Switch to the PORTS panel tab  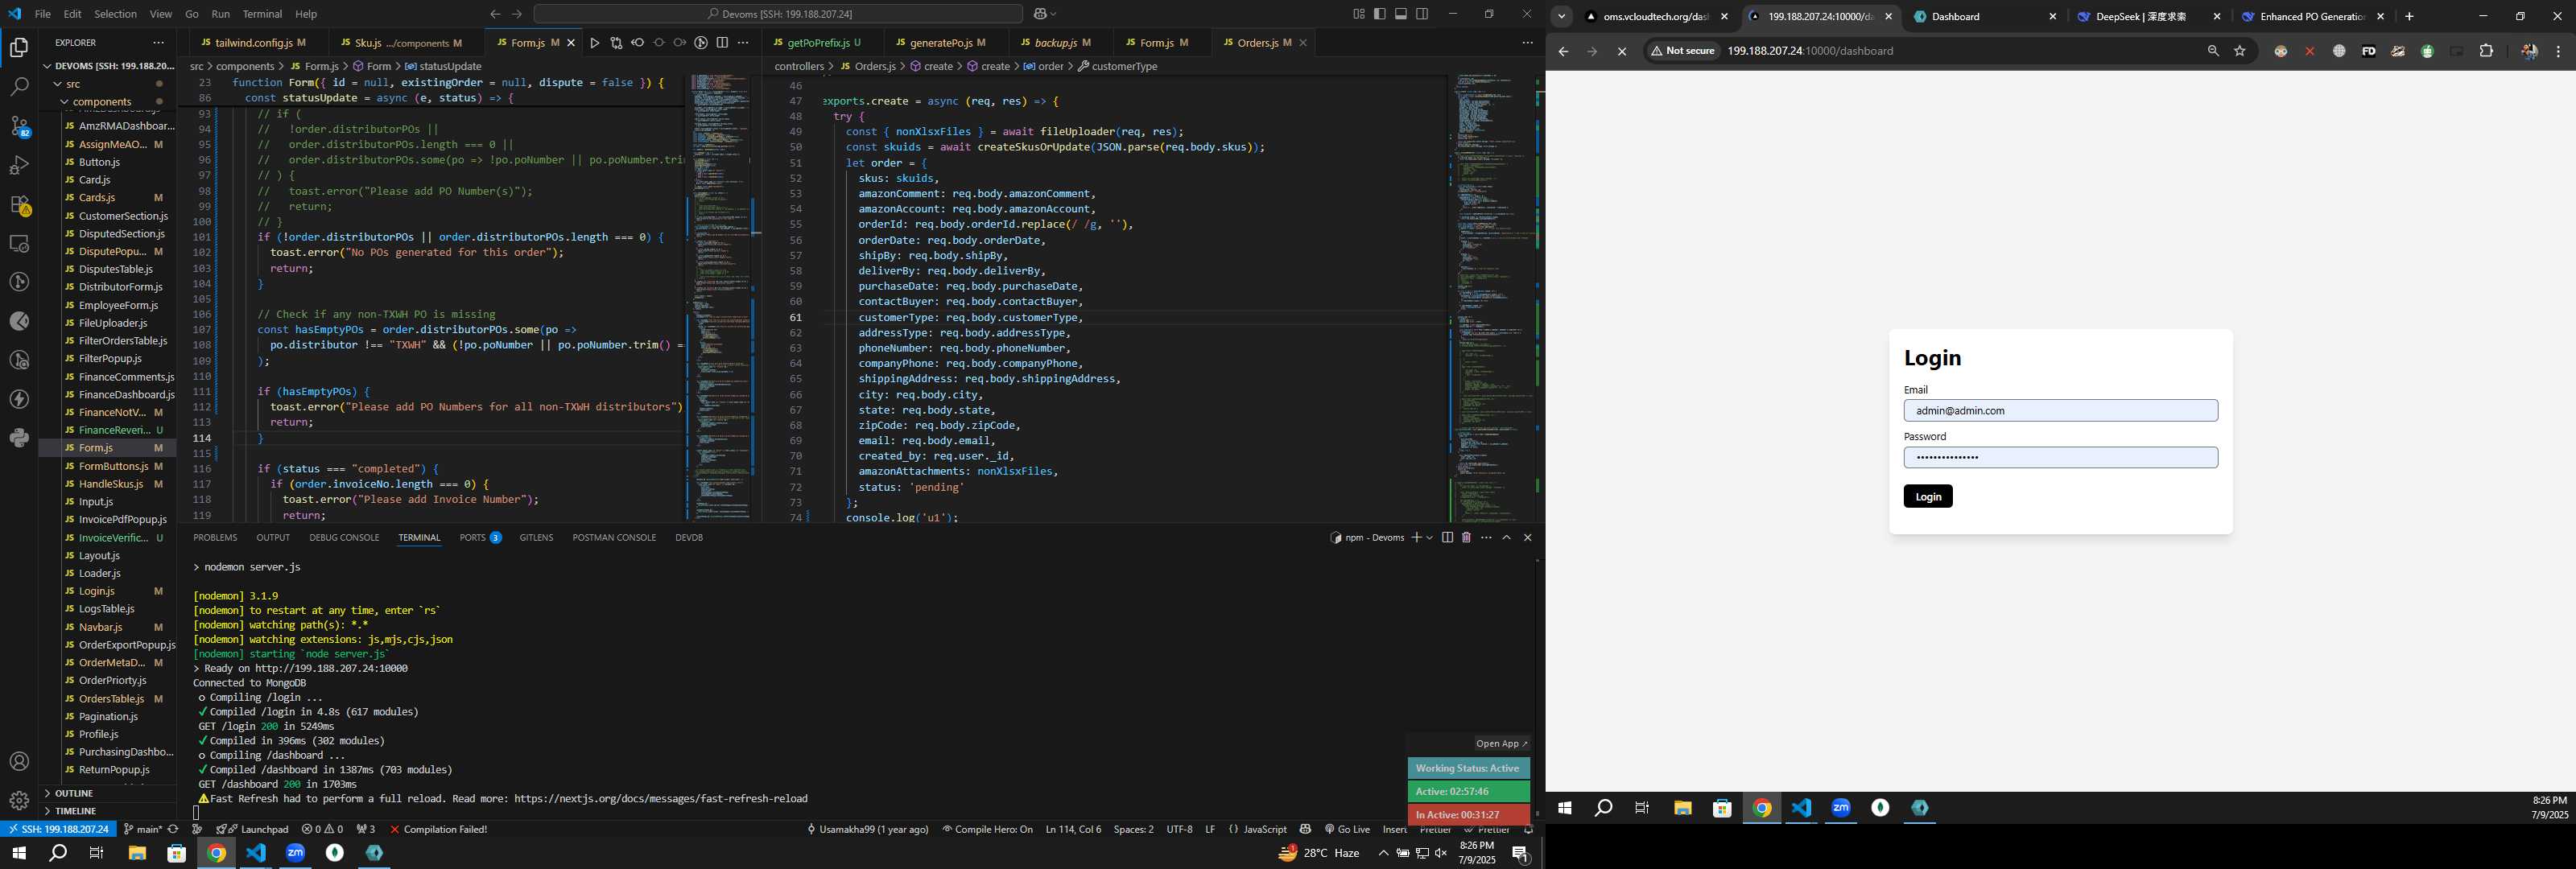pos(480,538)
